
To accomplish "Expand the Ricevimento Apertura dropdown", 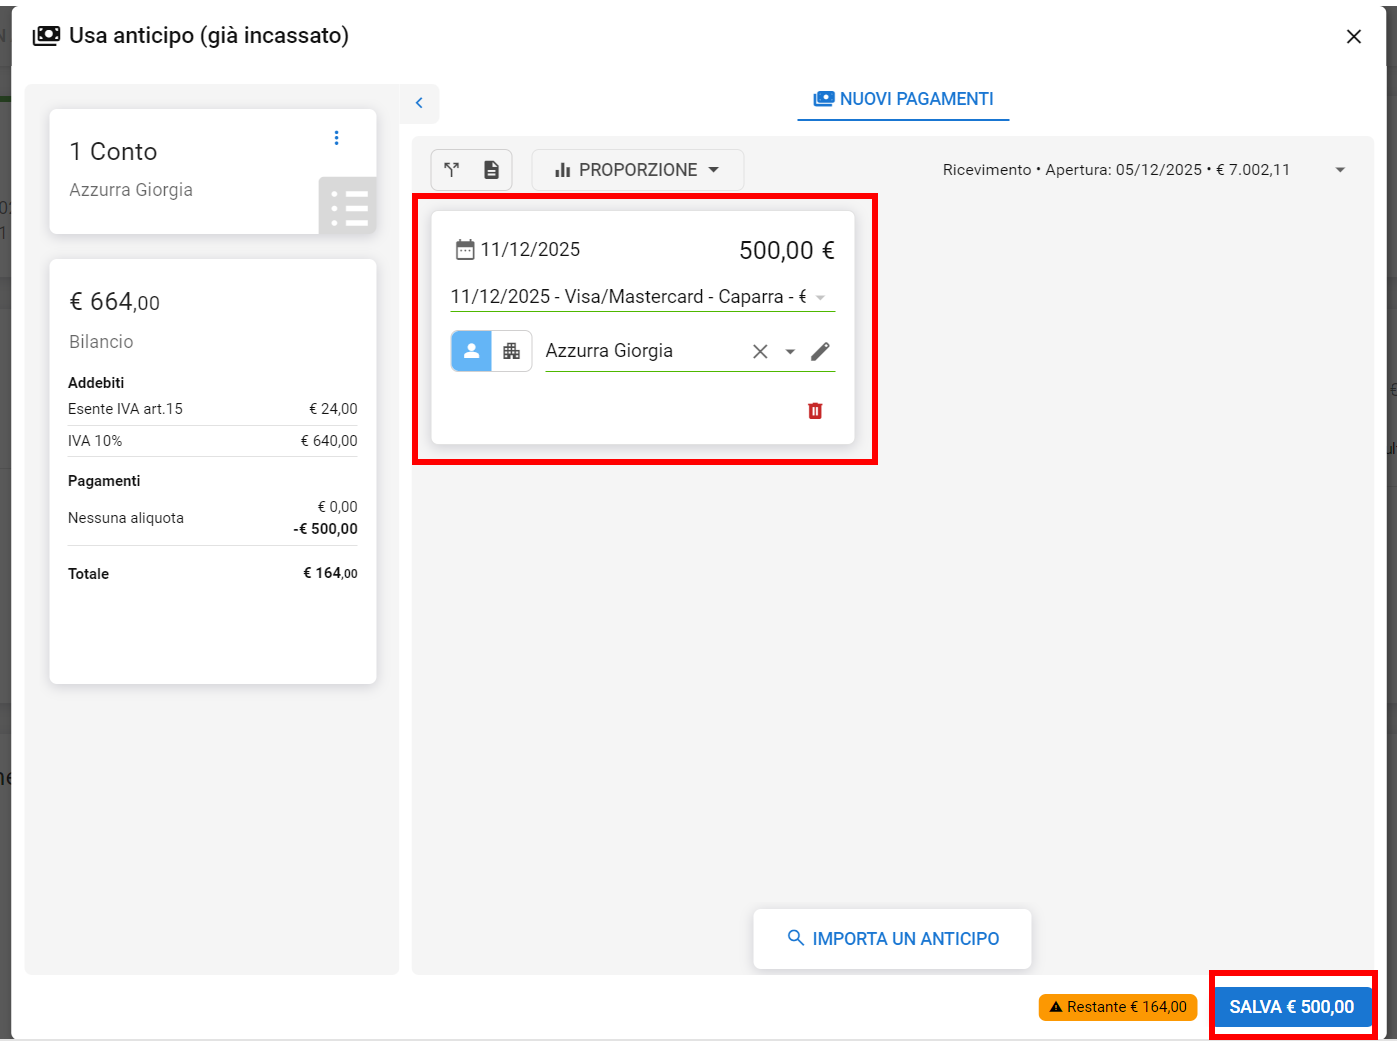I will [1340, 170].
